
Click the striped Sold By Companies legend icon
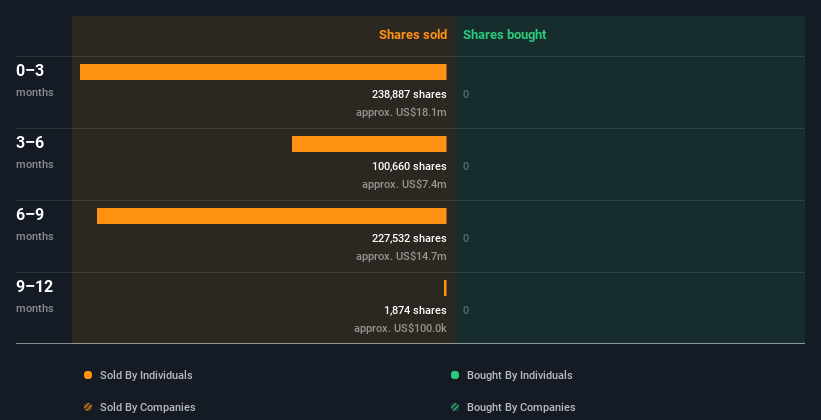[88, 407]
